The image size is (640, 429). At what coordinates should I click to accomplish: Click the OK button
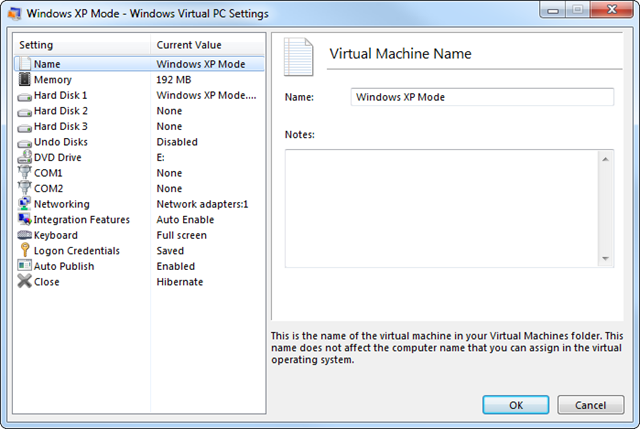pyautogui.click(x=515, y=405)
